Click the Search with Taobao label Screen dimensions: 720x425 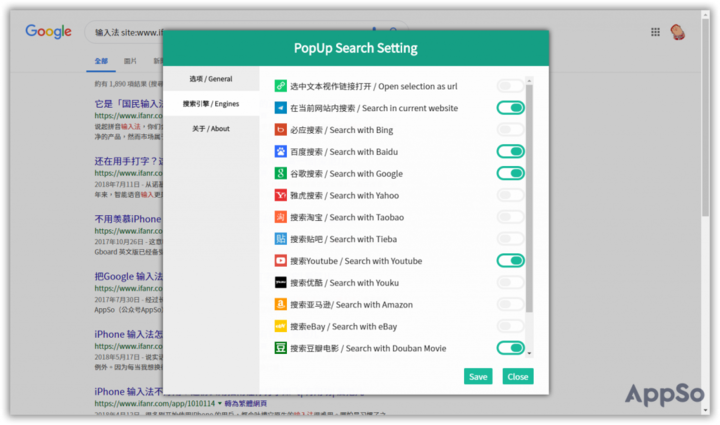347,218
